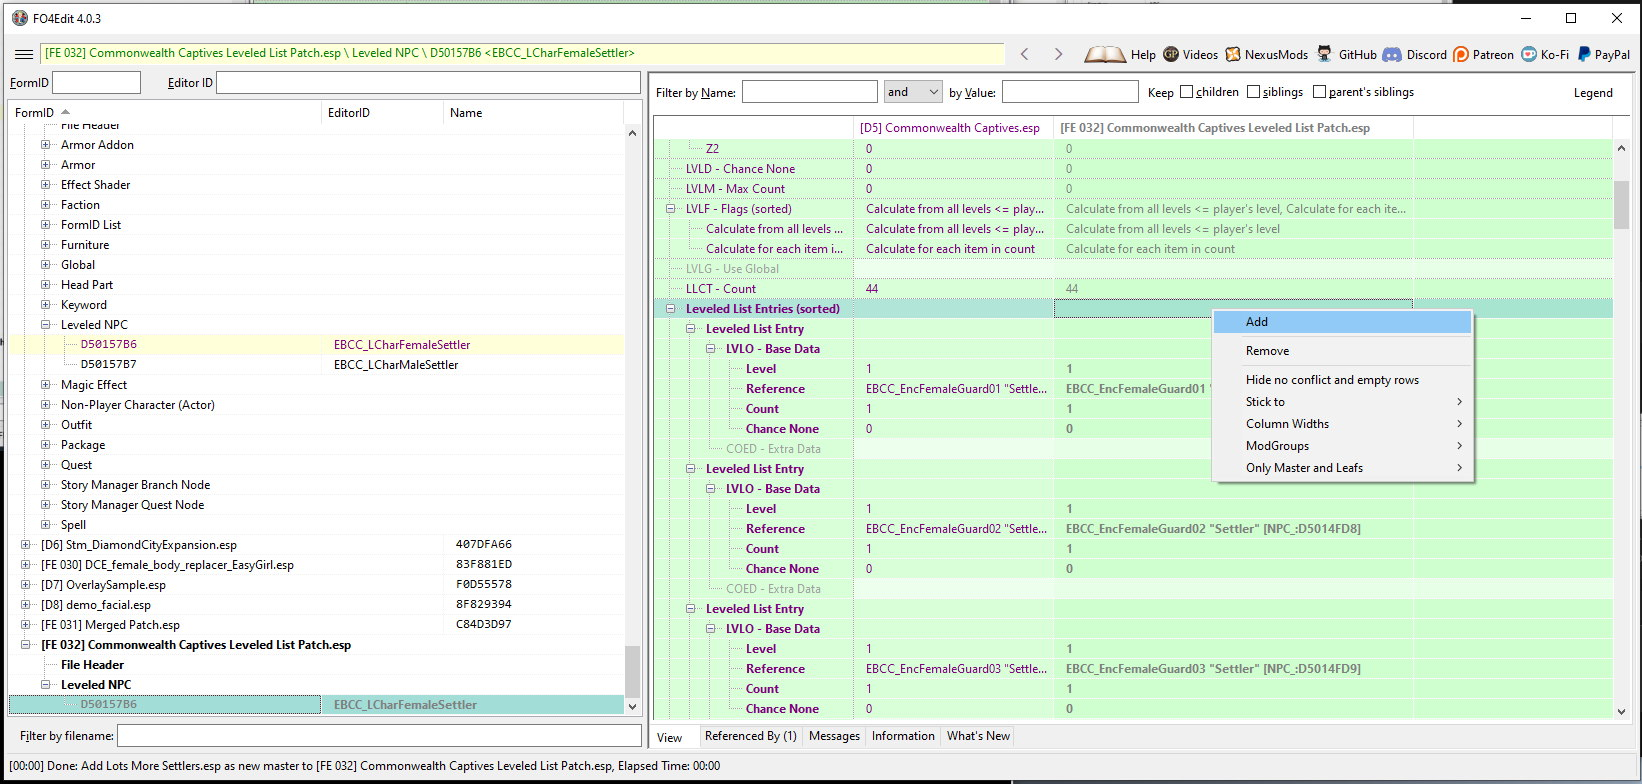
Task: Click the Help book icon
Action: (1105, 54)
